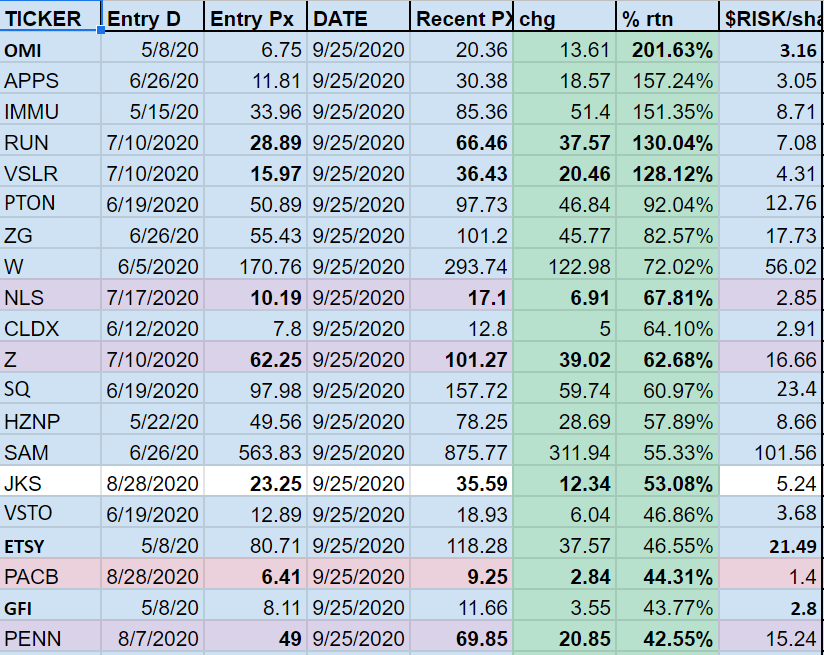The height and width of the screenshot is (655, 824).
Task: Select the IMMU ticker cell
Action: [50, 111]
